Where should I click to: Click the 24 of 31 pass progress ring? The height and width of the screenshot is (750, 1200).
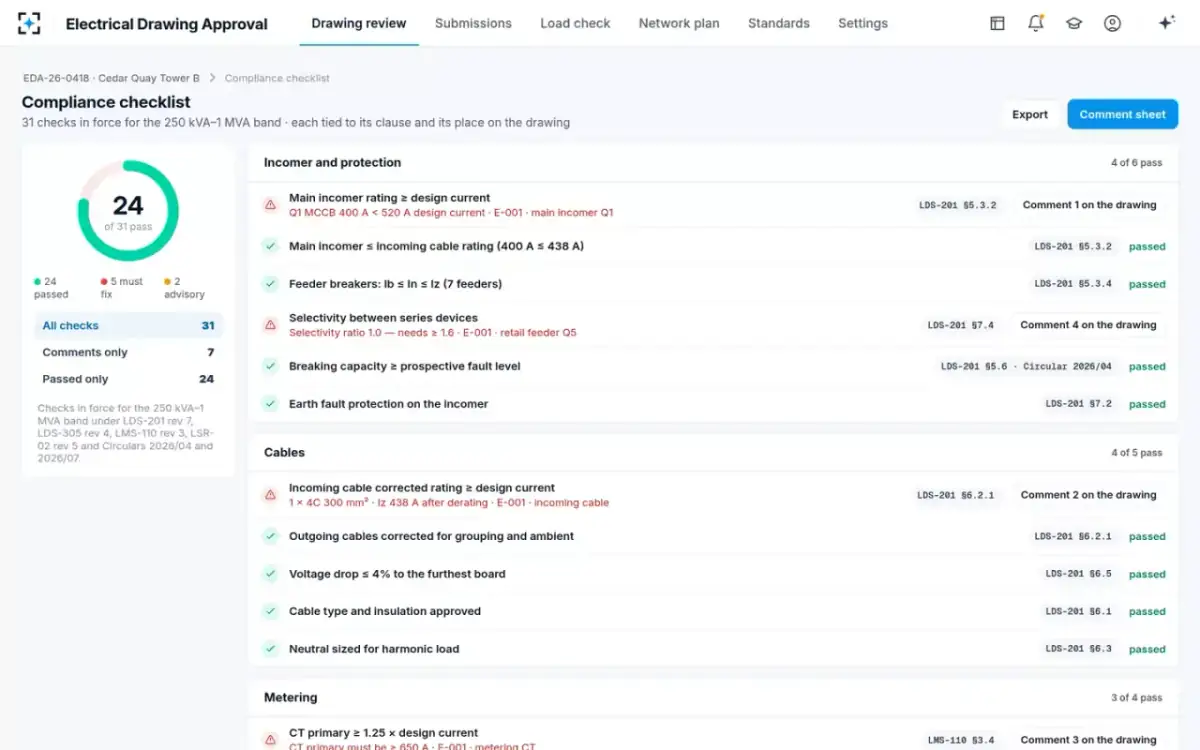[128, 211]
